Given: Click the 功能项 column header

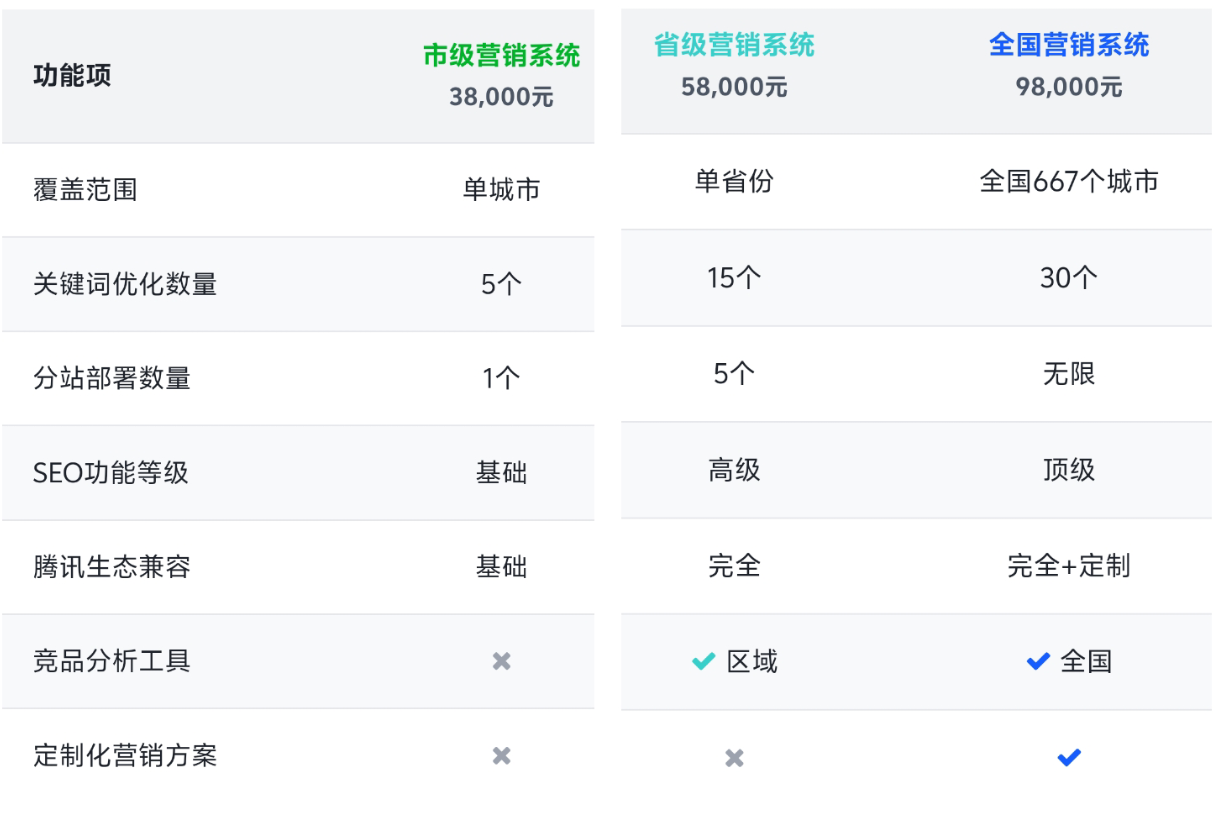Looking at the screenshot, I should tap(72, 75).
